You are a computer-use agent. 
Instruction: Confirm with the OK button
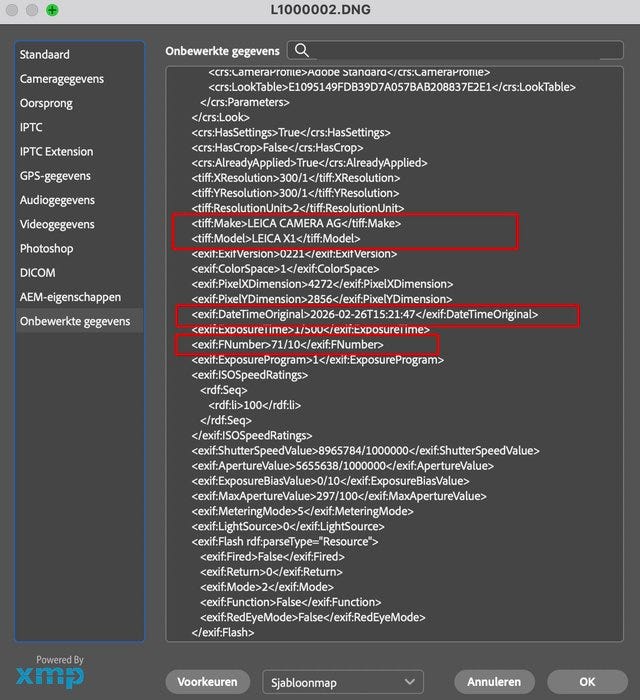[x=586, y=682]
